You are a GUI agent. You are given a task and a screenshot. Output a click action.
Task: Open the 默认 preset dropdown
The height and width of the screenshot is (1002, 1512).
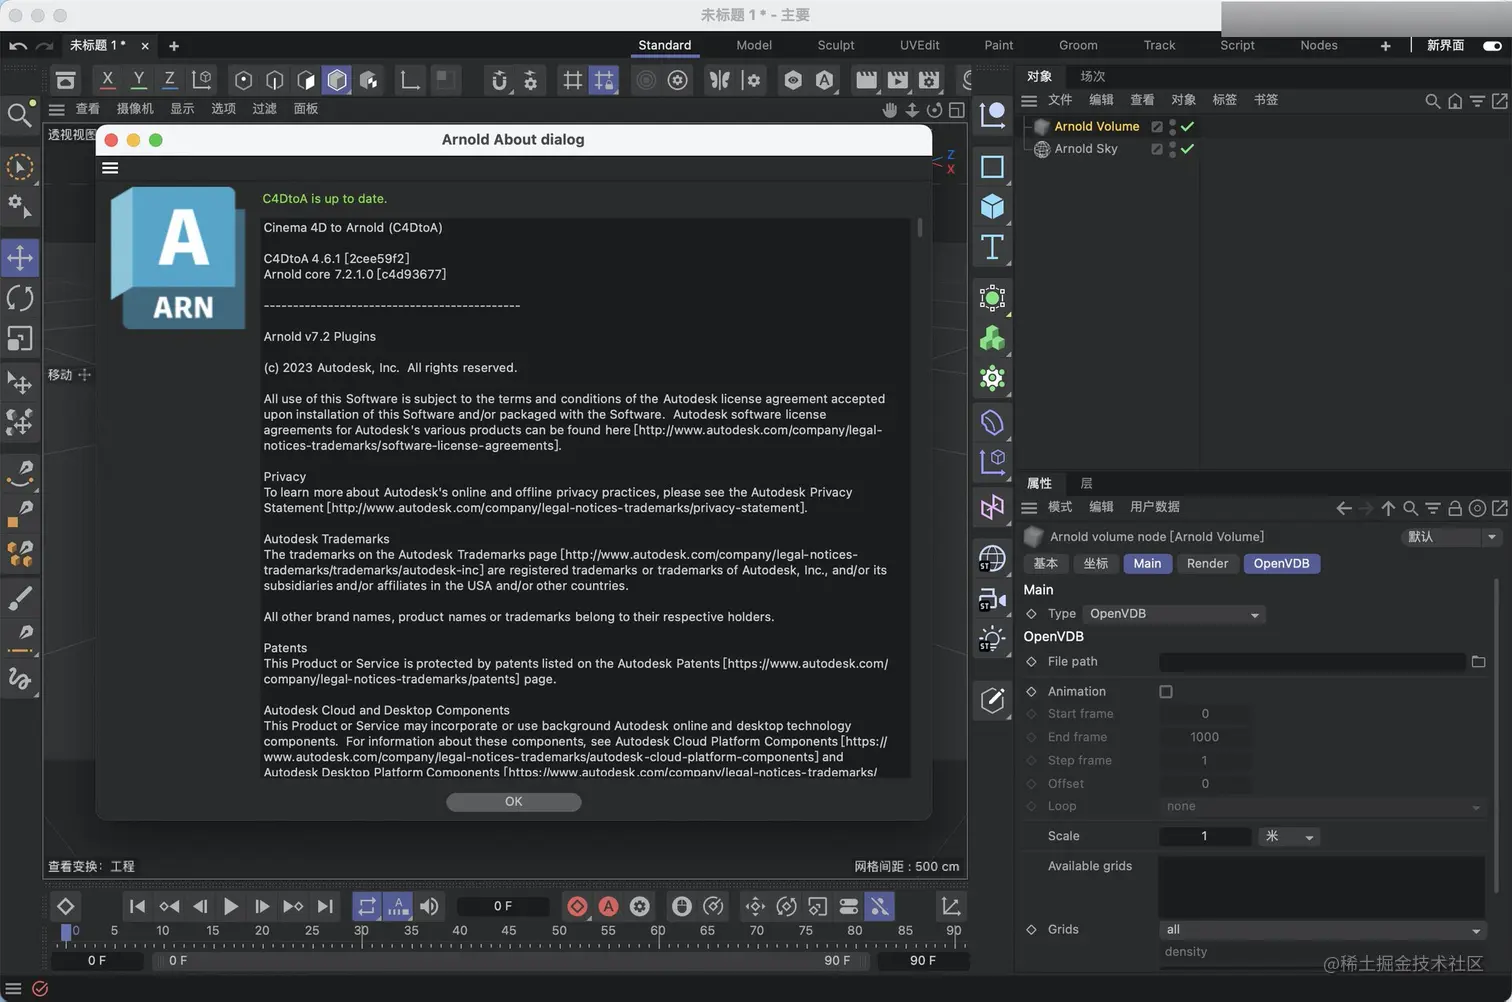1452,537
